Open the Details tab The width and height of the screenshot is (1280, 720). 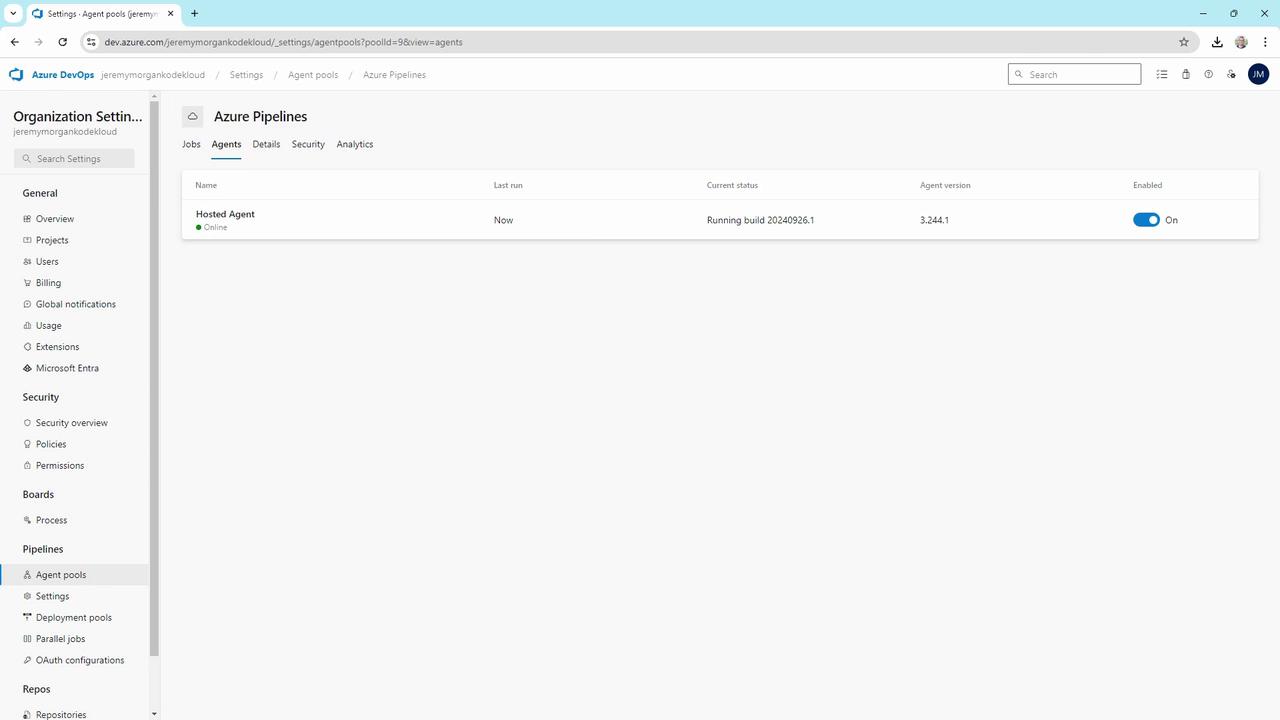tap(266, 144)
